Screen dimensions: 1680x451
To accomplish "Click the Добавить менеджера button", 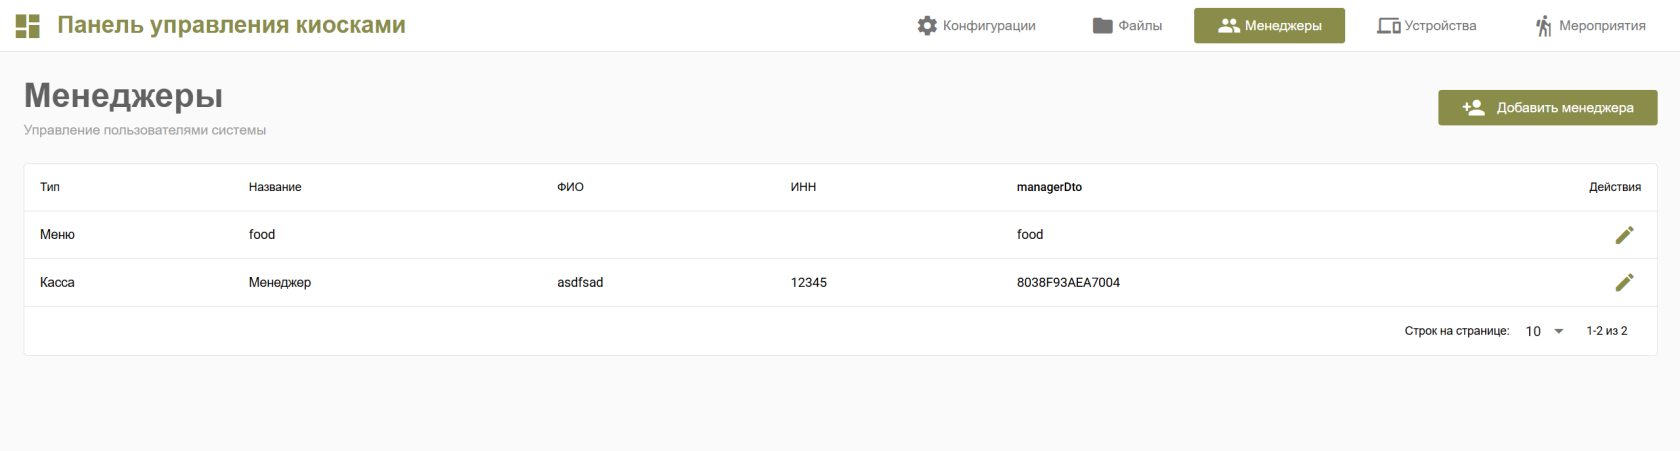I will tap(1547, 108).
